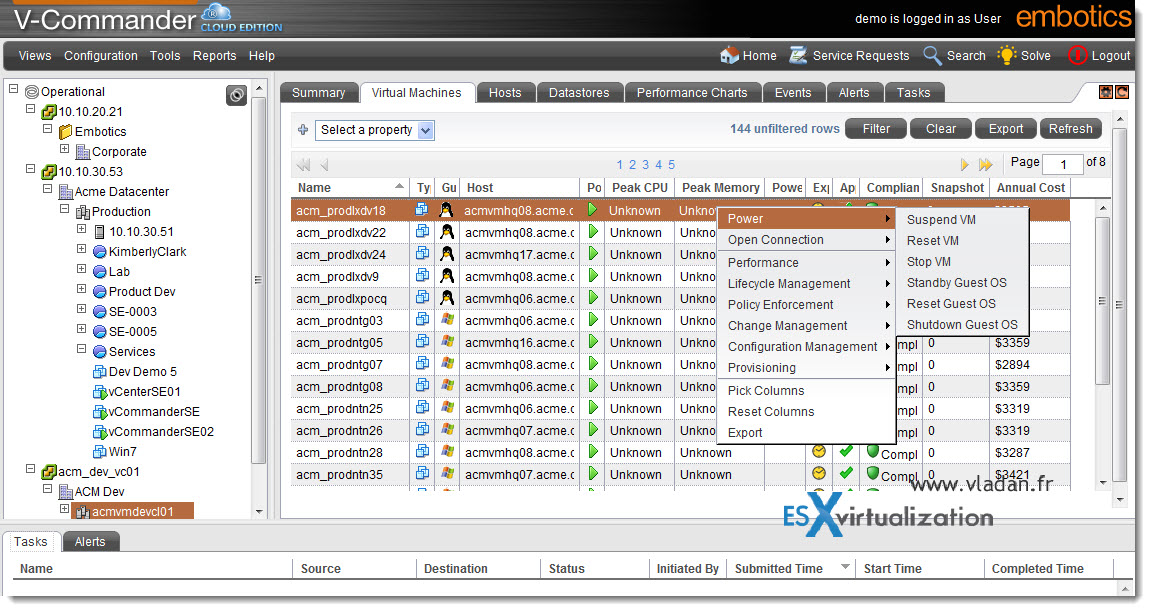
Task: Collapse the acm_dev_vc01 node
Action: pos(30,468)
